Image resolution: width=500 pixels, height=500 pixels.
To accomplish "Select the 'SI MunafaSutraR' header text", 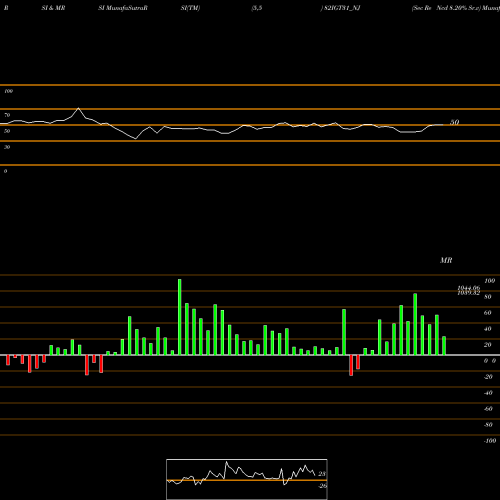I will coord(123,8).
